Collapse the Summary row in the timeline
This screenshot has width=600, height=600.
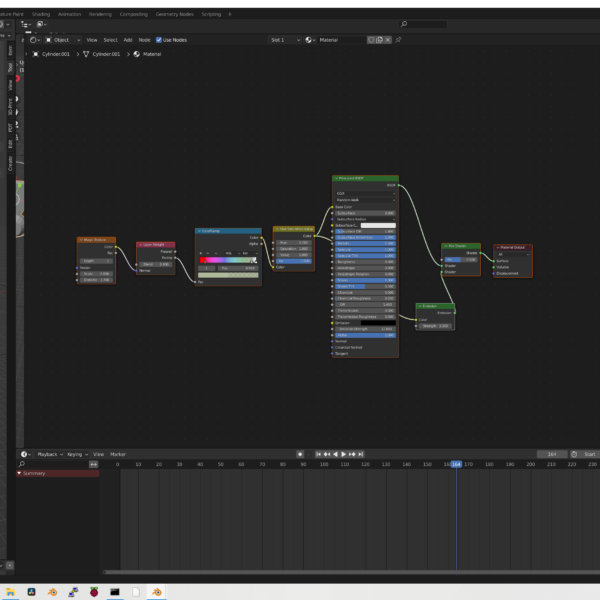20,473
